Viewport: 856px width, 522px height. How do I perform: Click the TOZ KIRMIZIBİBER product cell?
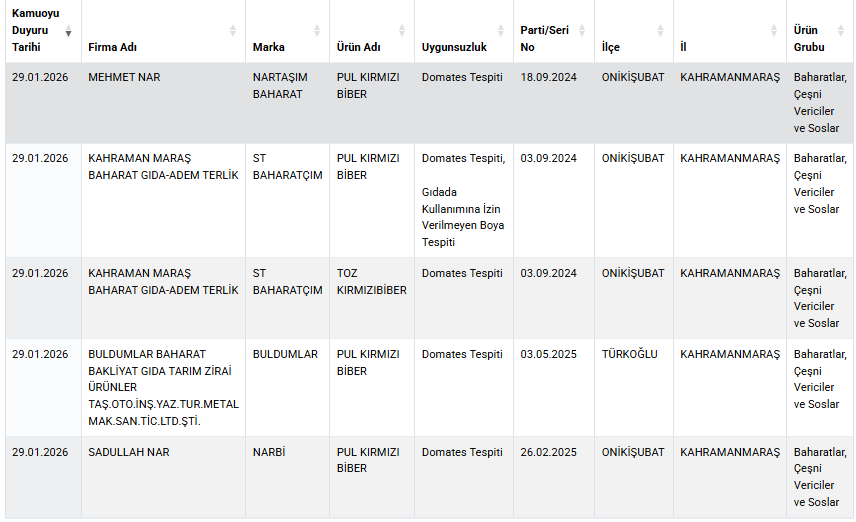click(371, 282)
